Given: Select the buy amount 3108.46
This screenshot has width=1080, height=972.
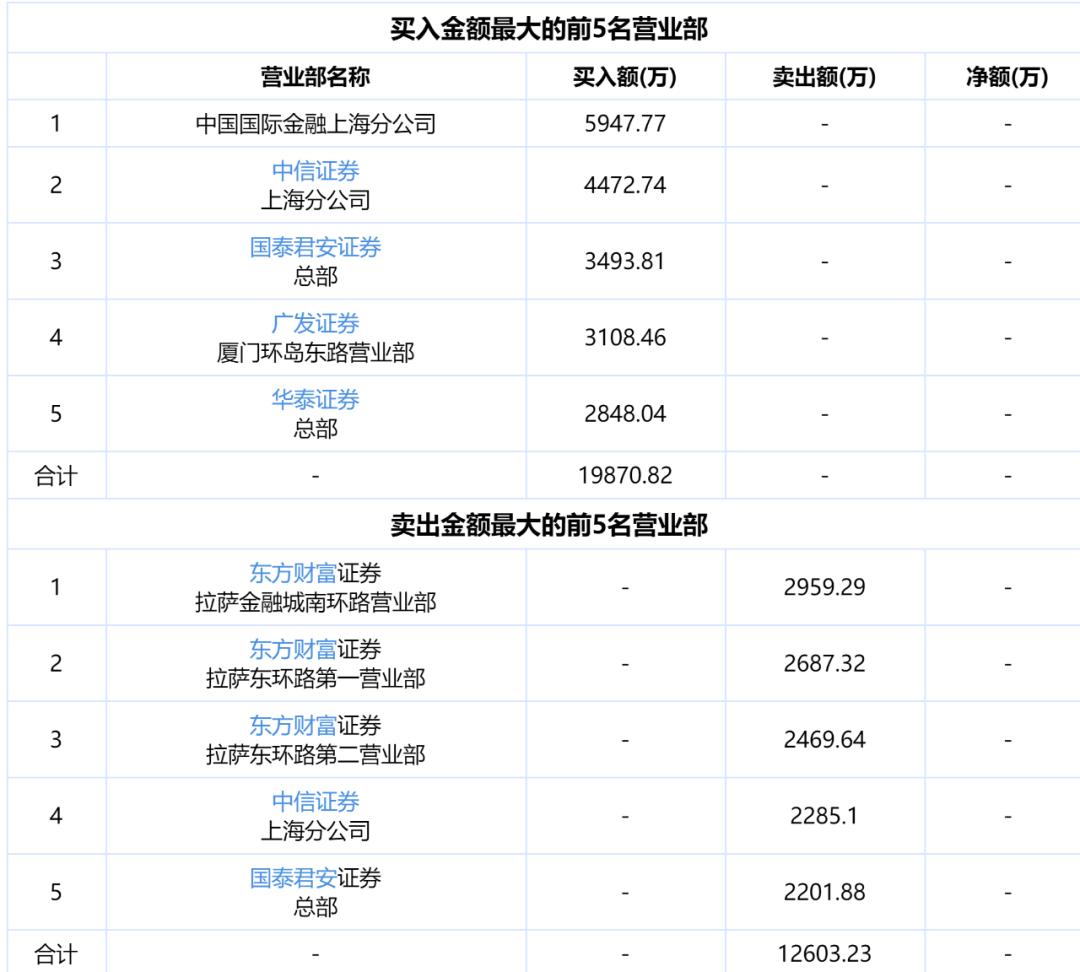Looking at the screenshot, I should coord(625,338).
